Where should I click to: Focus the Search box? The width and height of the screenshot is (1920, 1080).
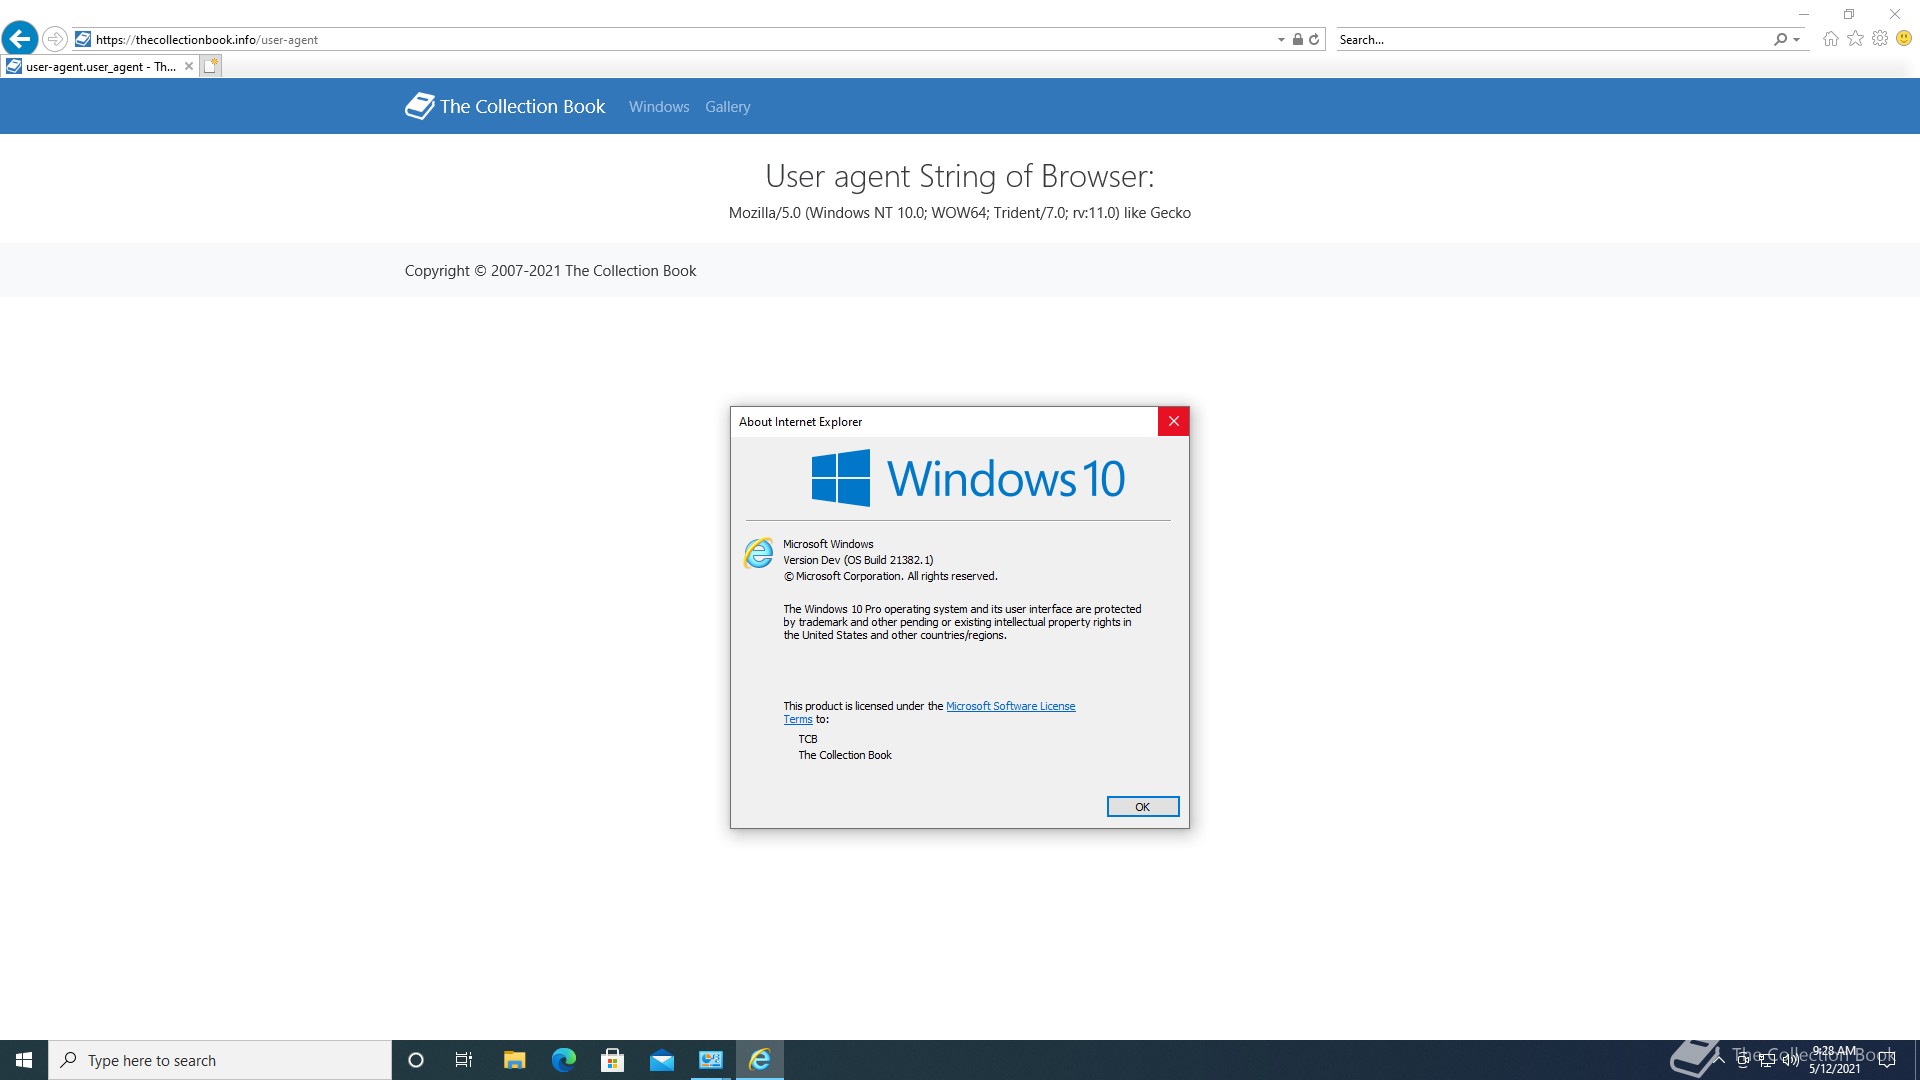1553,40
